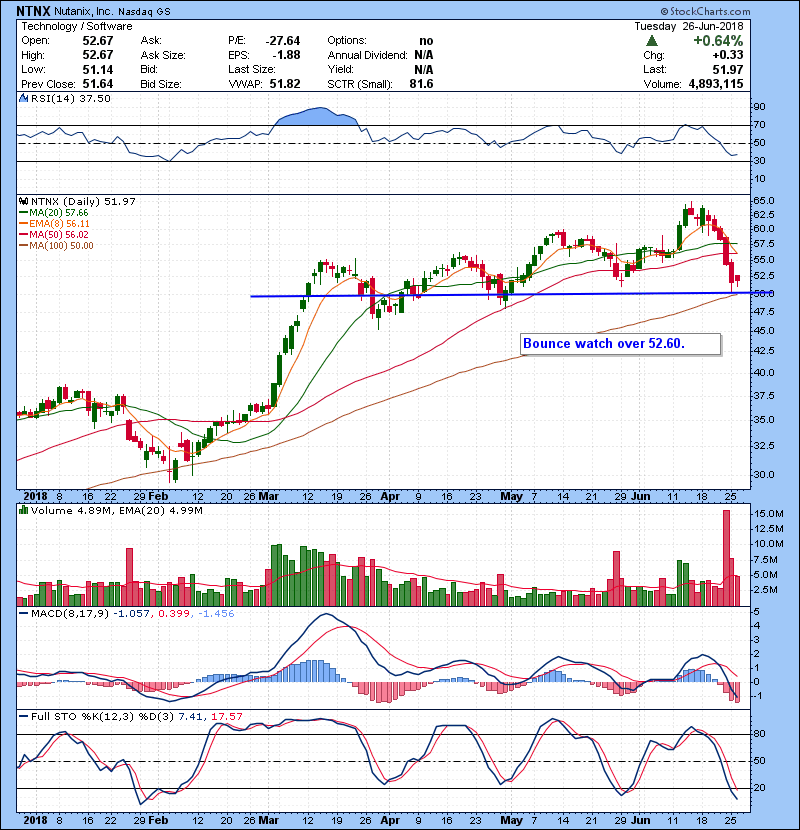Viewport: 800px width, 830px height.
Task: Click the 'Mar' label on the upper date axis
Action: pos(269,497)
